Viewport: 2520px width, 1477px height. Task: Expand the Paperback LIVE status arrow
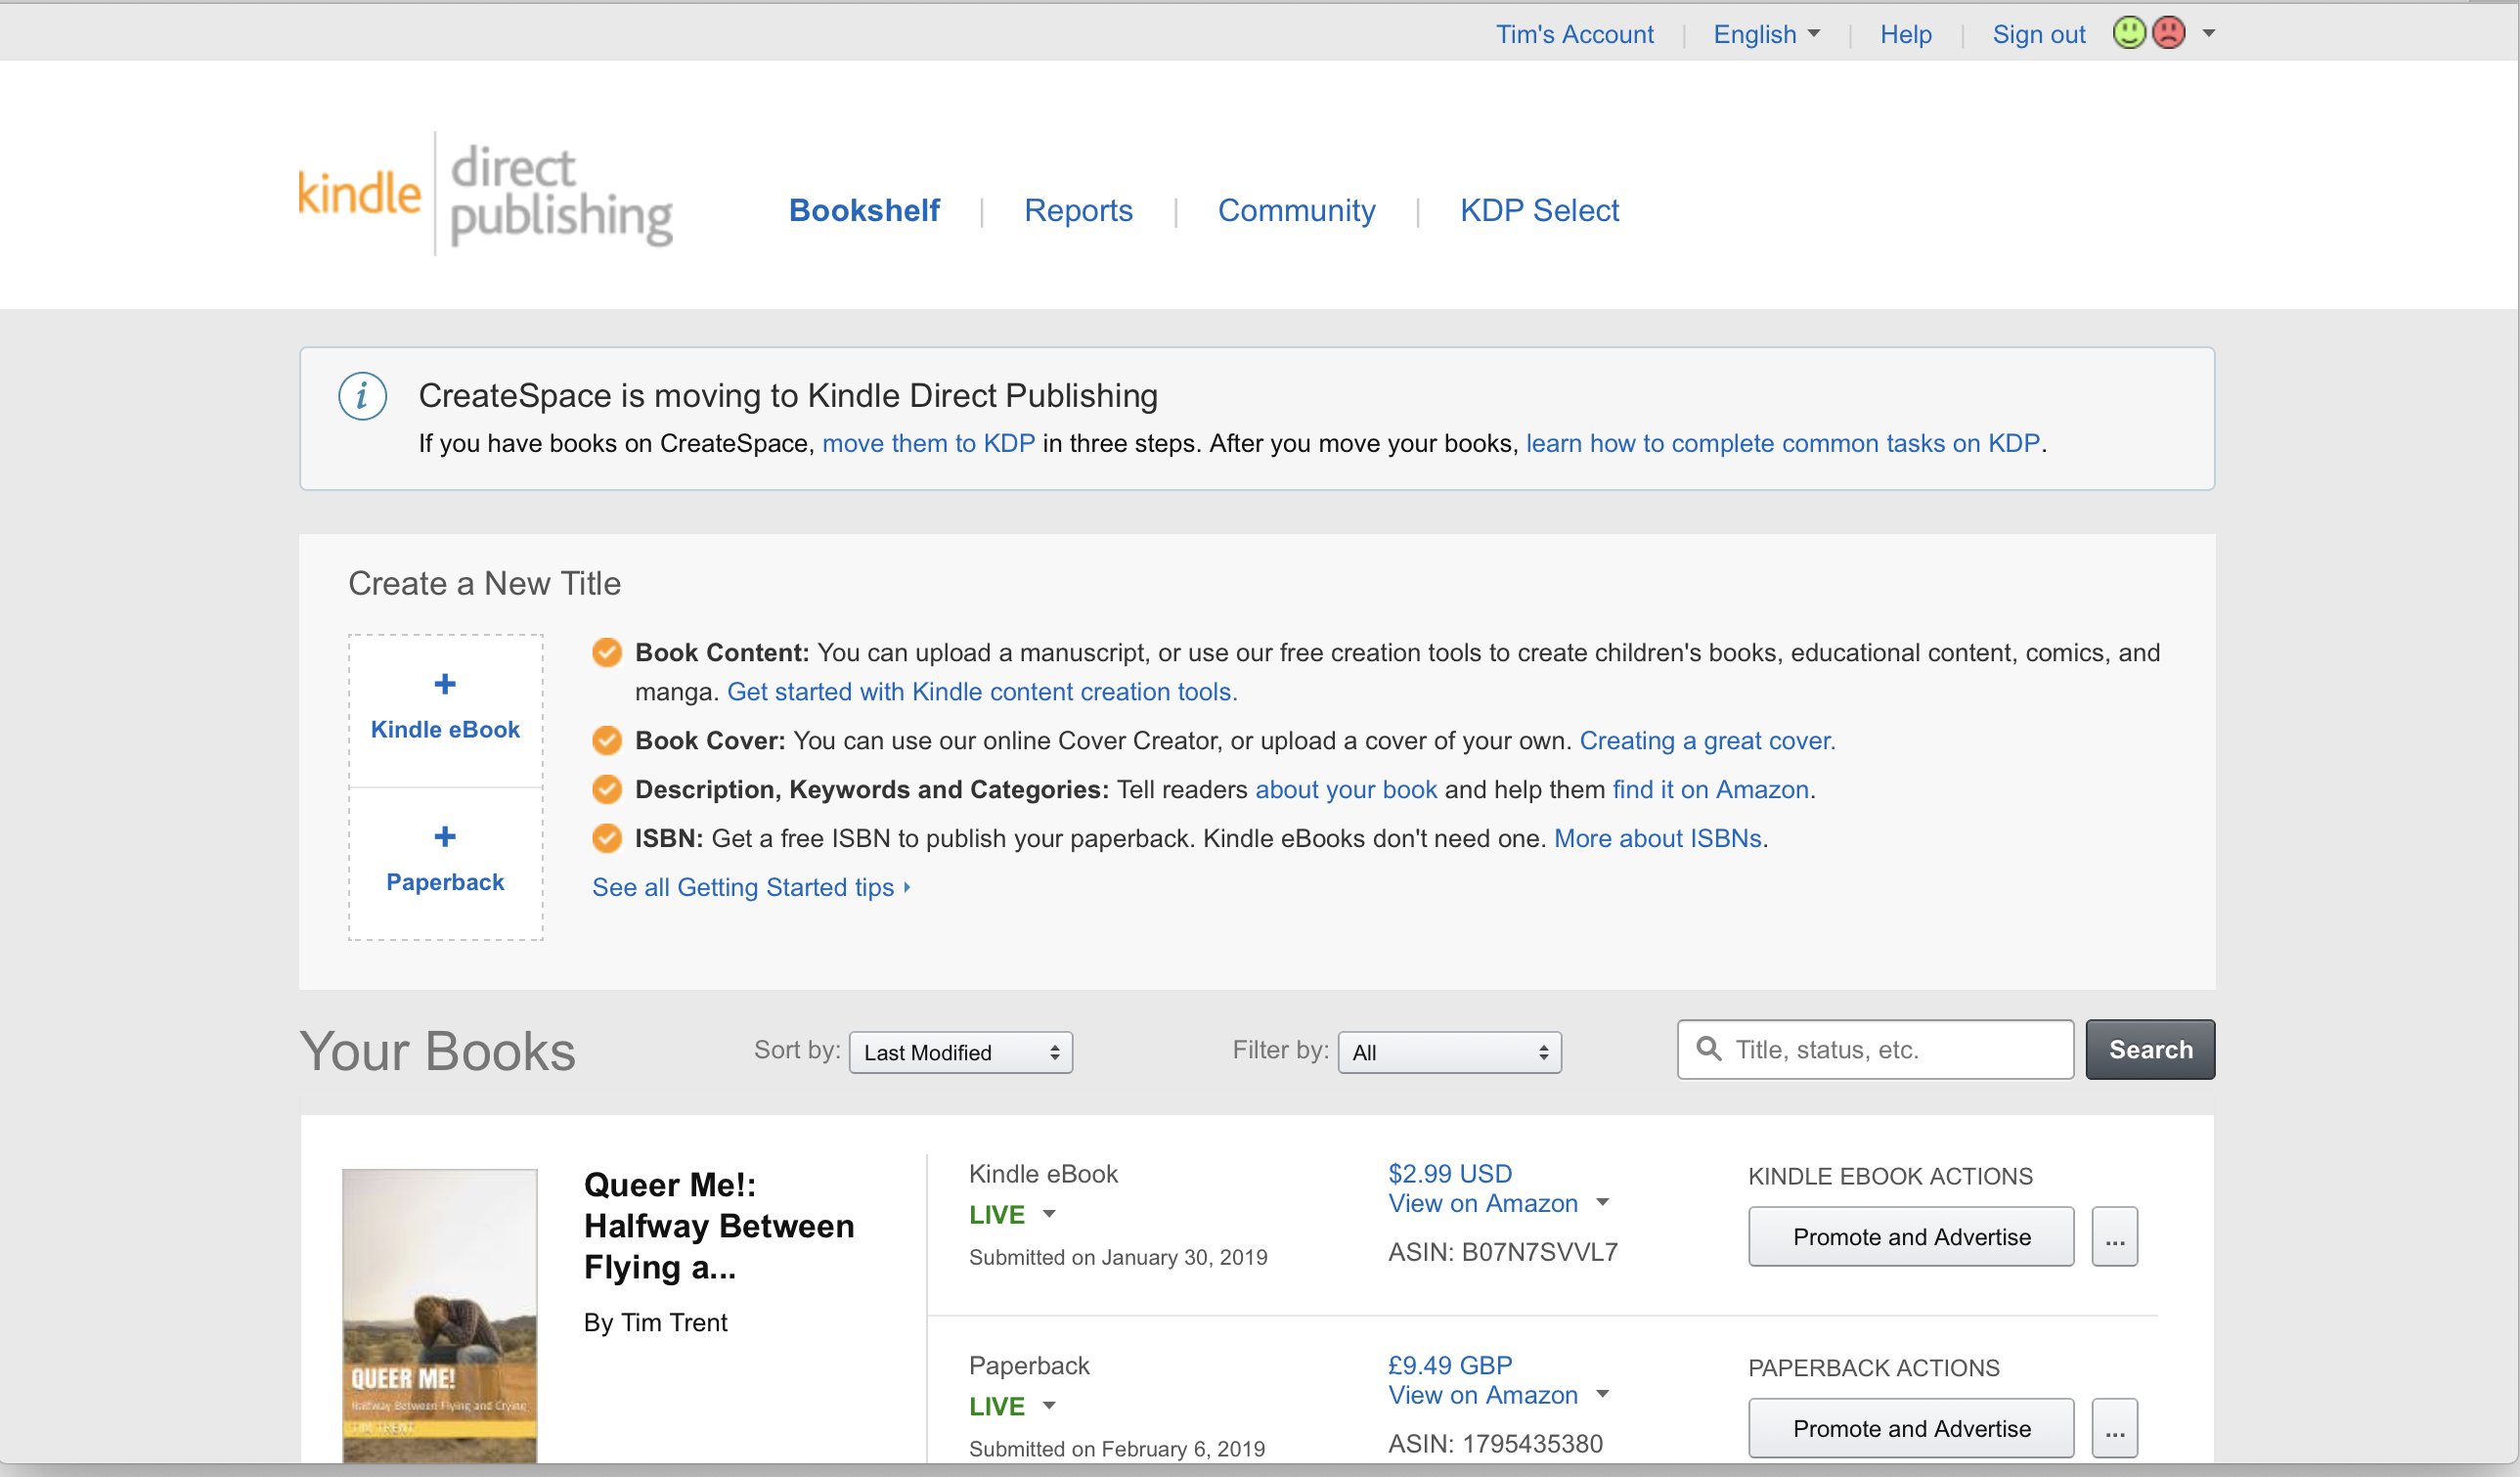(1049, 1405)
